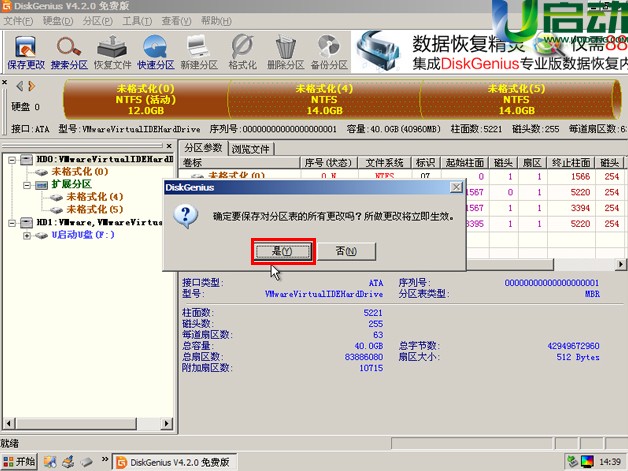The image size is (628, 471).
Task: Open the 工具(T) menu
Action: point(137,21)
